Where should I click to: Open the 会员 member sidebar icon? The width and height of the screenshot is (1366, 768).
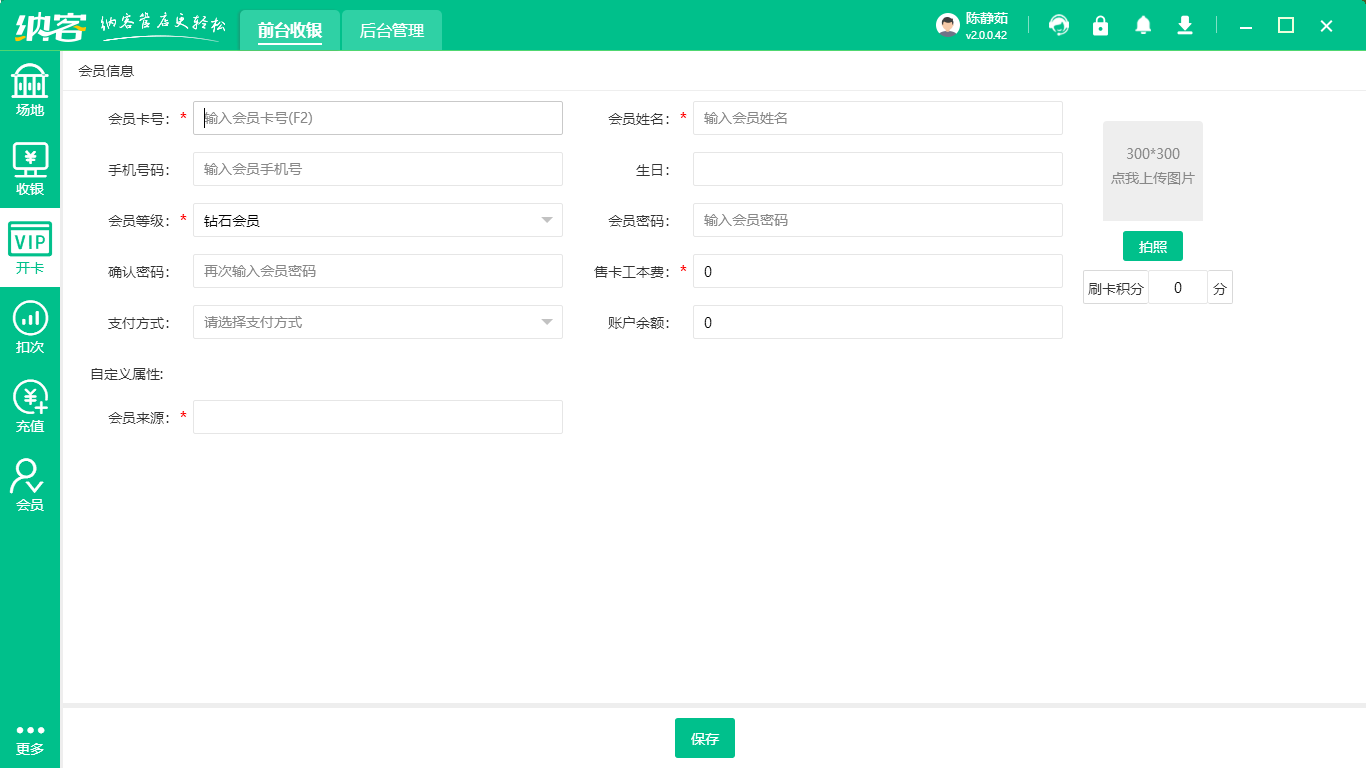tap(30, 485)
